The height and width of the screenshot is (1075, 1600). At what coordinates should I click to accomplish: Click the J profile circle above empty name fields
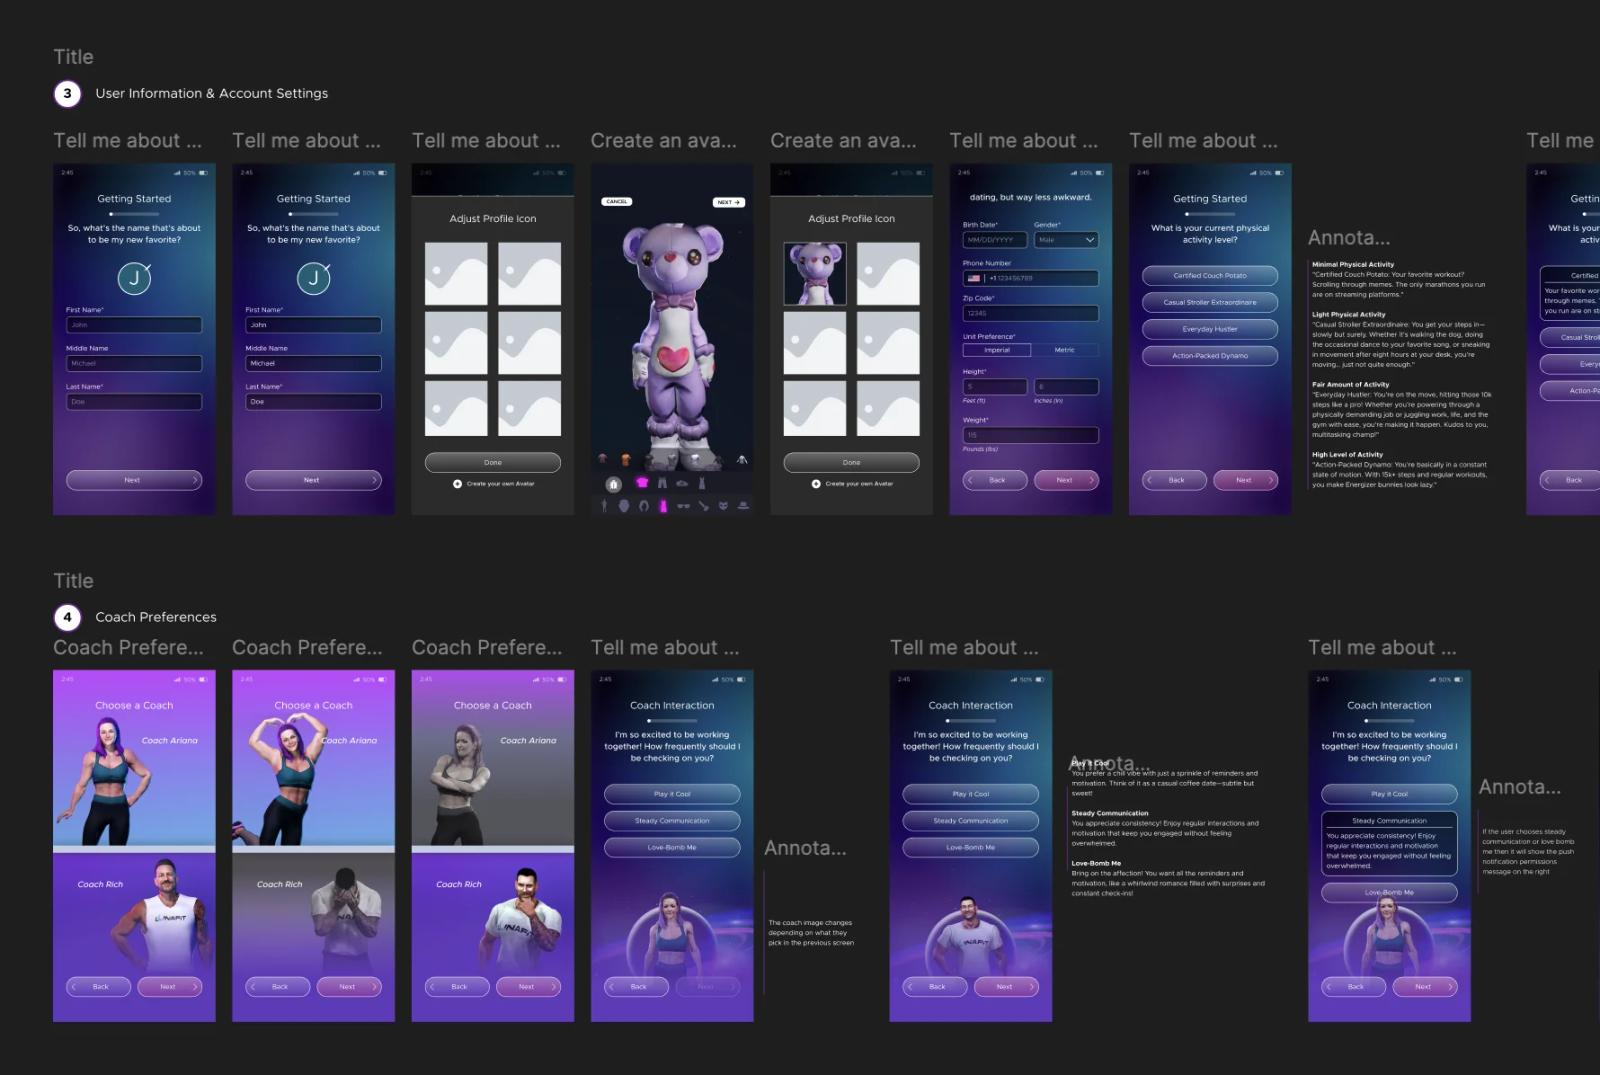click(134, 278)
